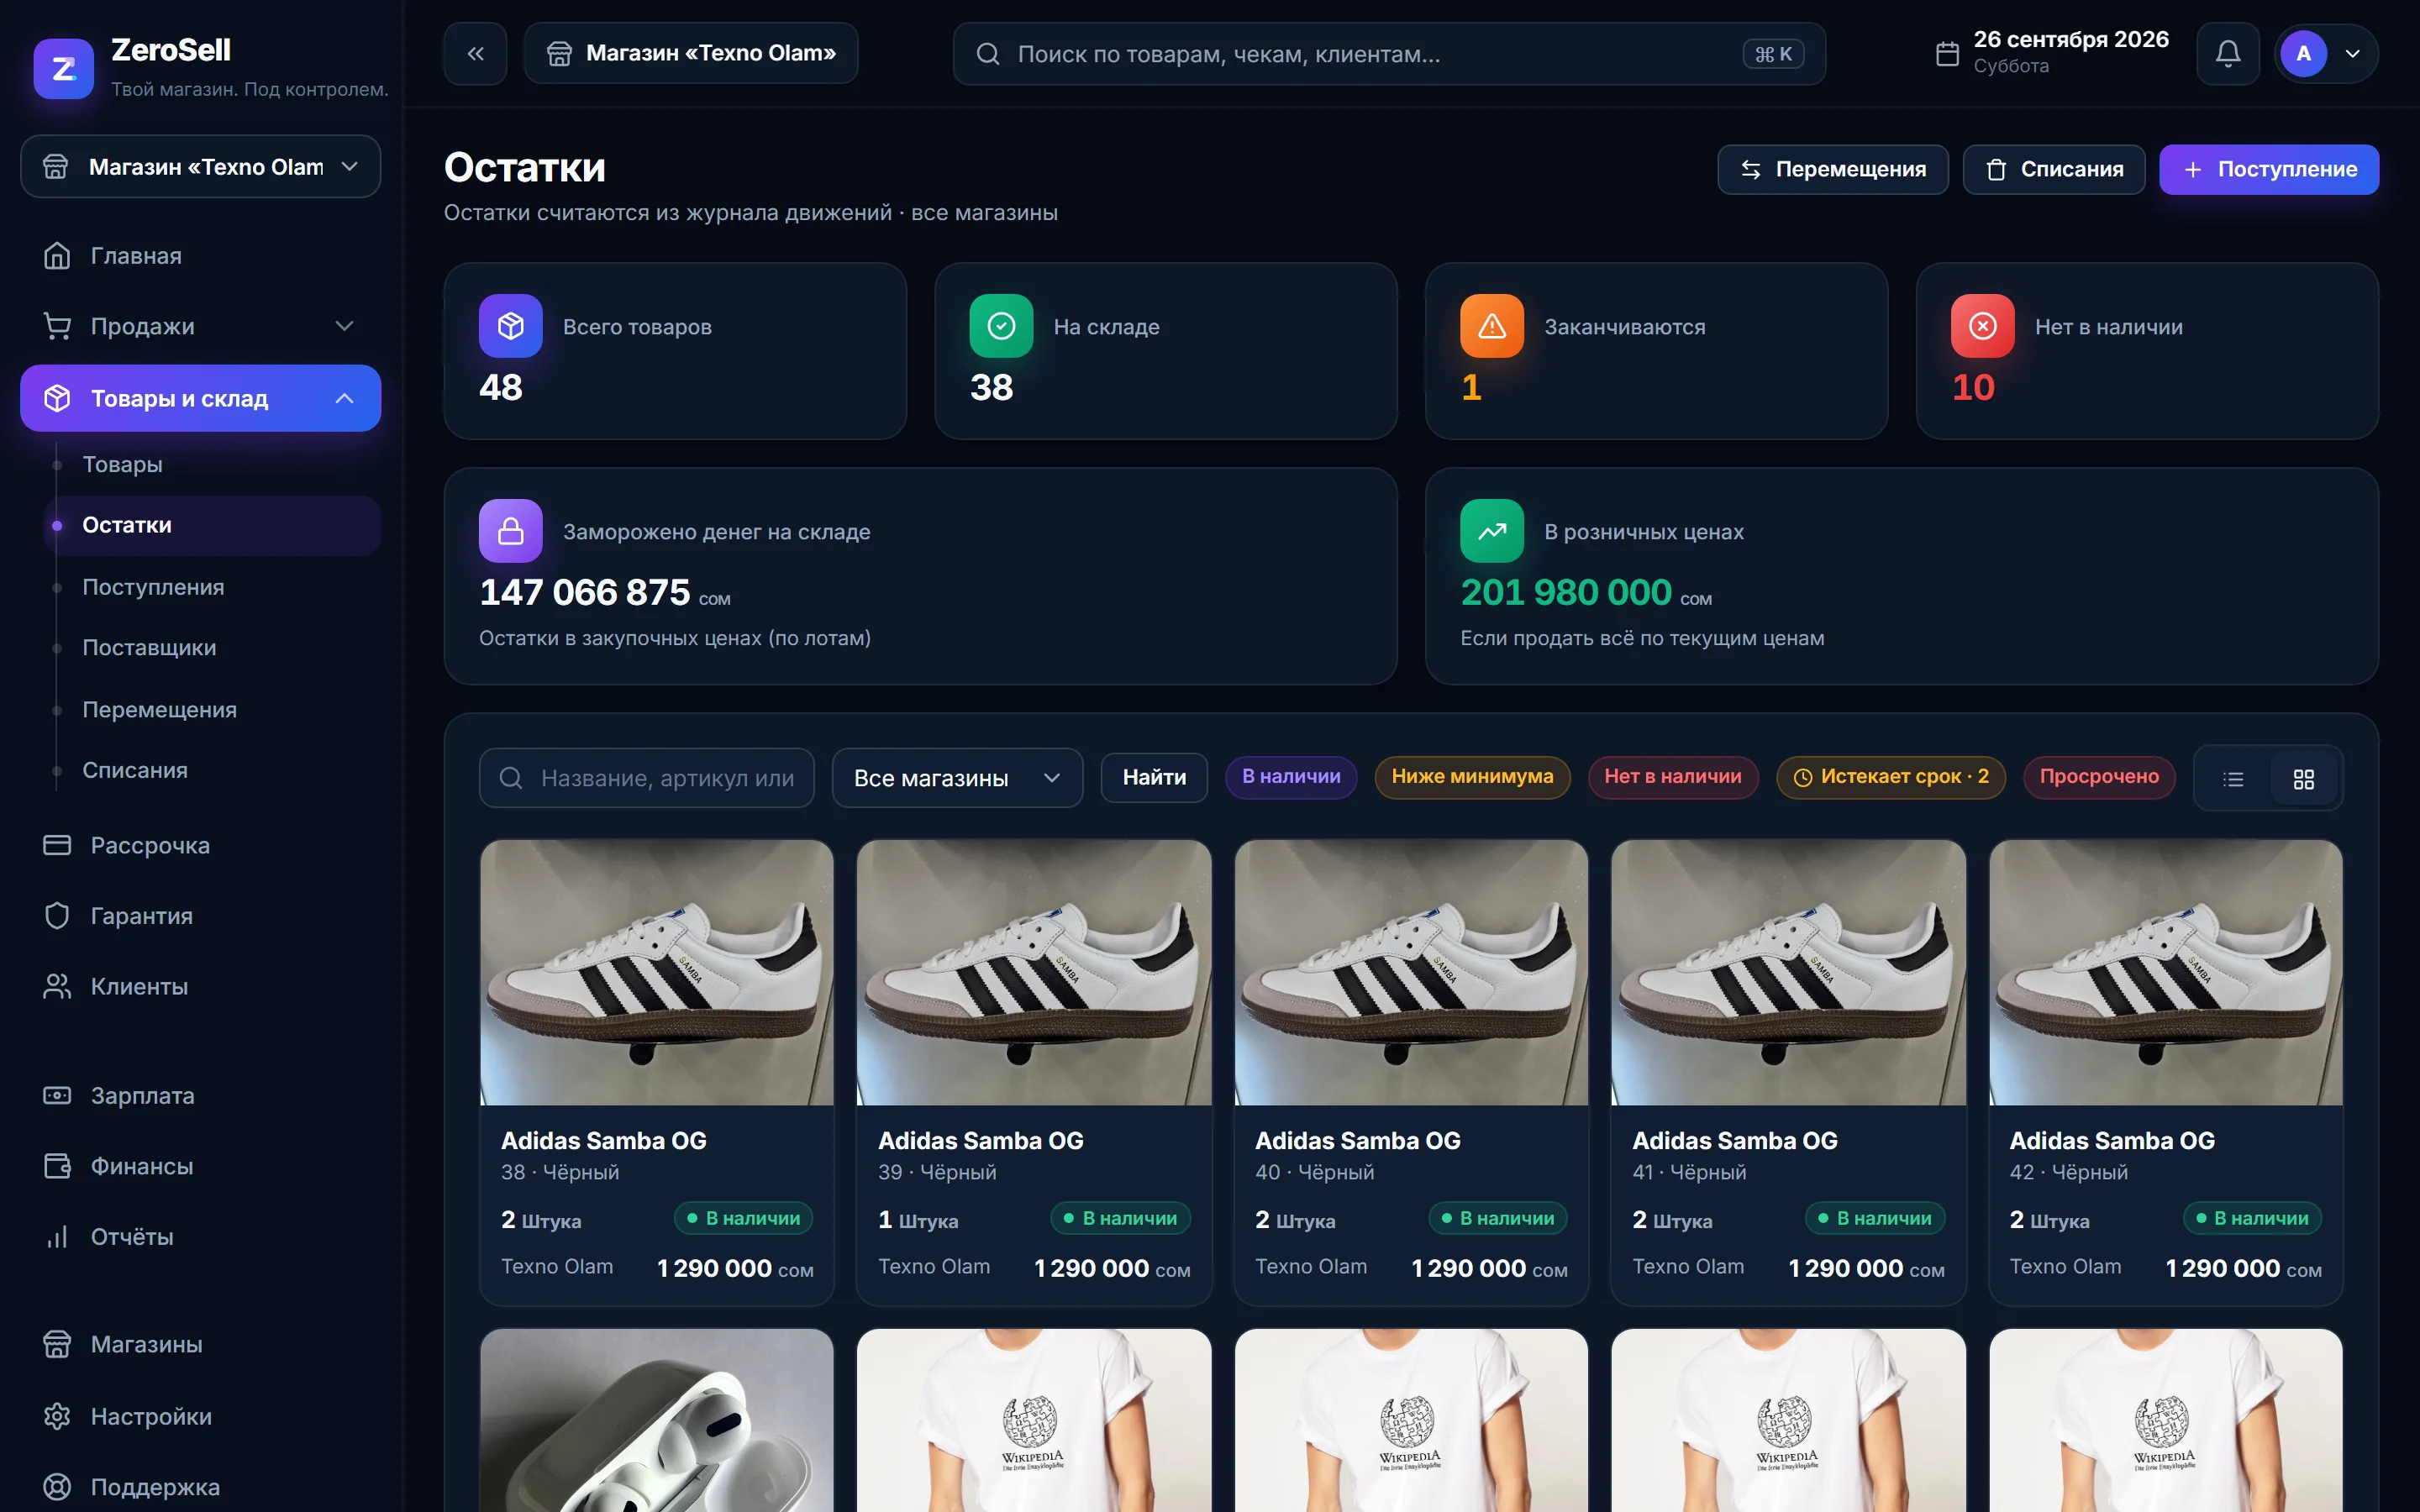Viewport: 2420px width, 1512px height.
Task: Click the search magnifier in the top search bar
Action: coord(988,54)
